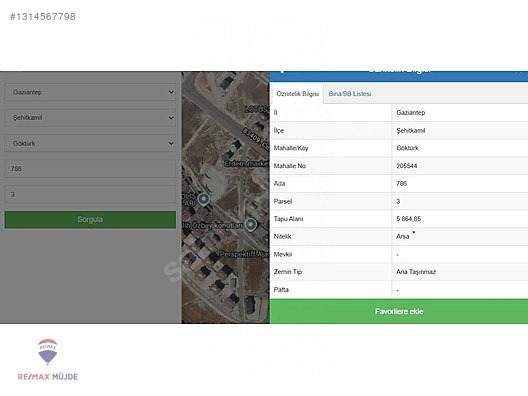
Task: Select the Zemin Tip value Ana Taşınmaz
Action: [x=416, y=272]
